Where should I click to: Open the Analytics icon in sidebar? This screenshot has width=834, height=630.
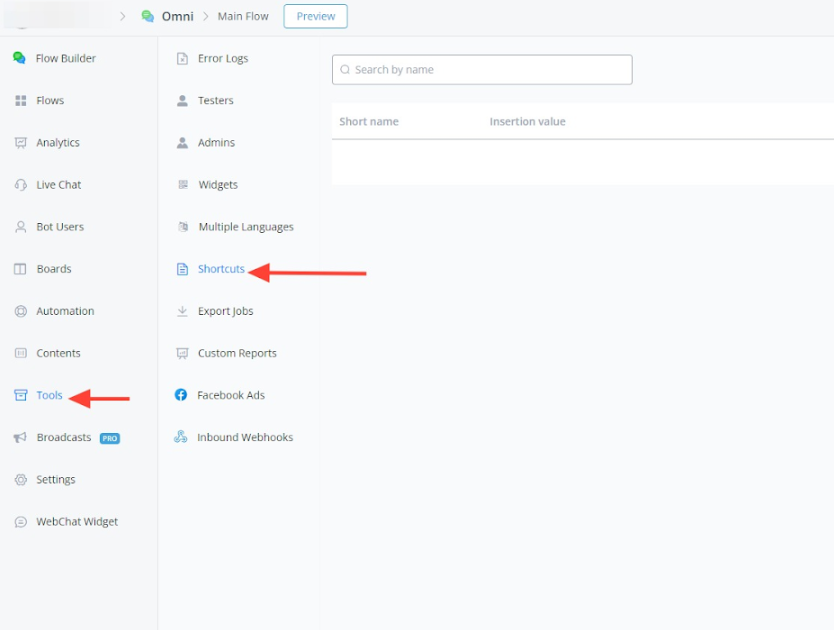[20, 143]
